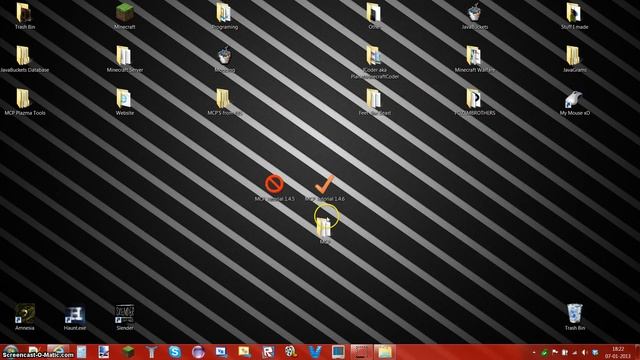The width and height of the screenshot is (640, 360).
Task: Launch the Slender game shortcut
Action: tap(124, 317)
